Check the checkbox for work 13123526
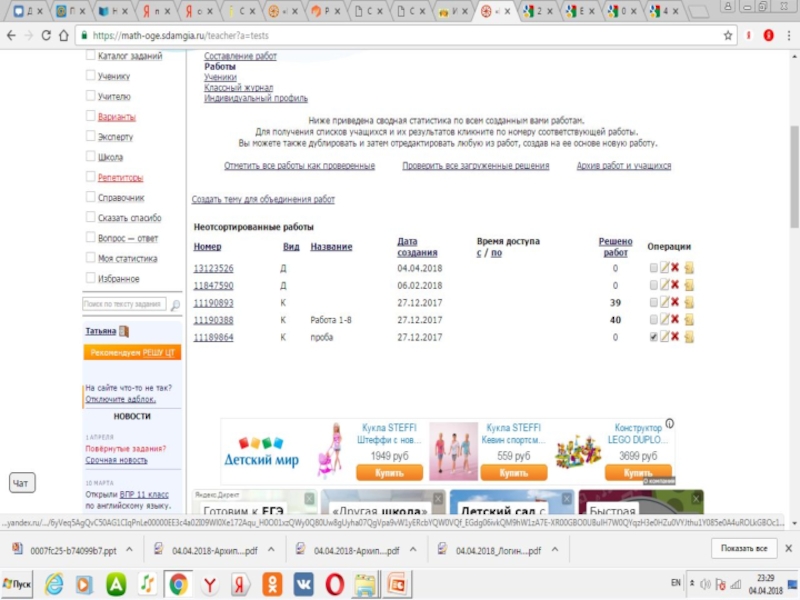Screen dimensions: 800x600 [x=653, y=268]
